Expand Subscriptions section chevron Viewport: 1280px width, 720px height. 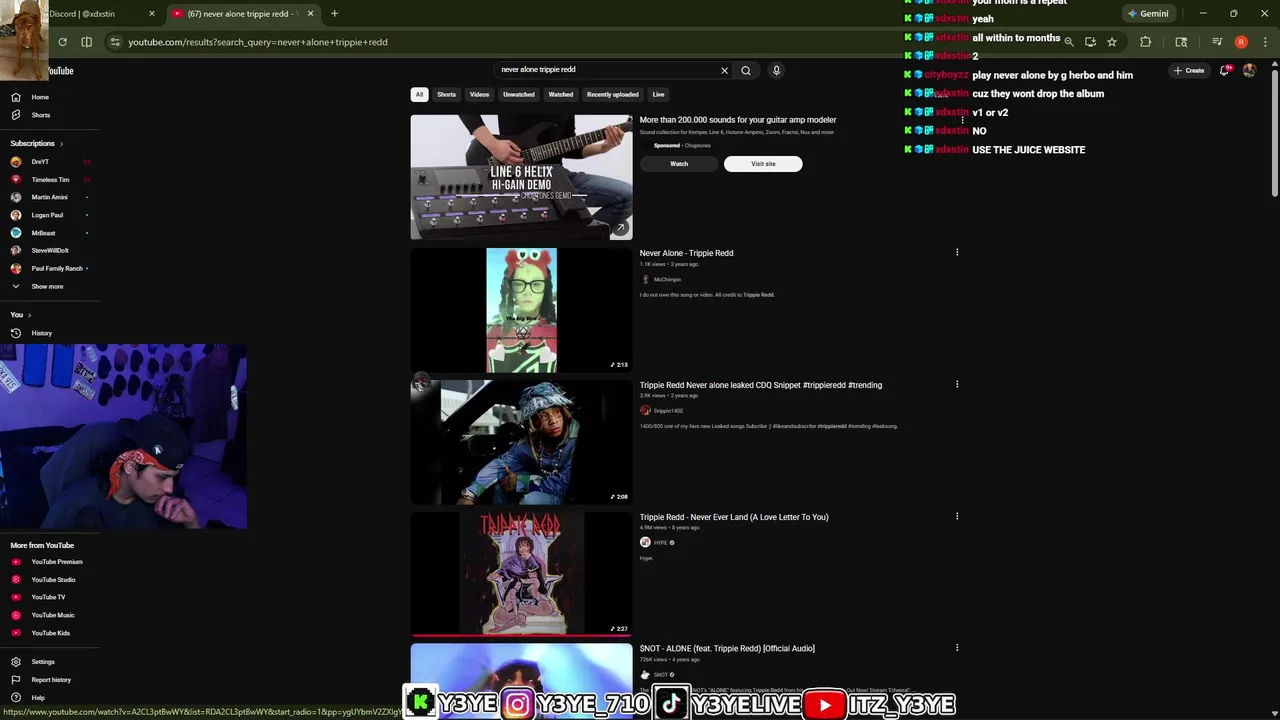point(61,144)
